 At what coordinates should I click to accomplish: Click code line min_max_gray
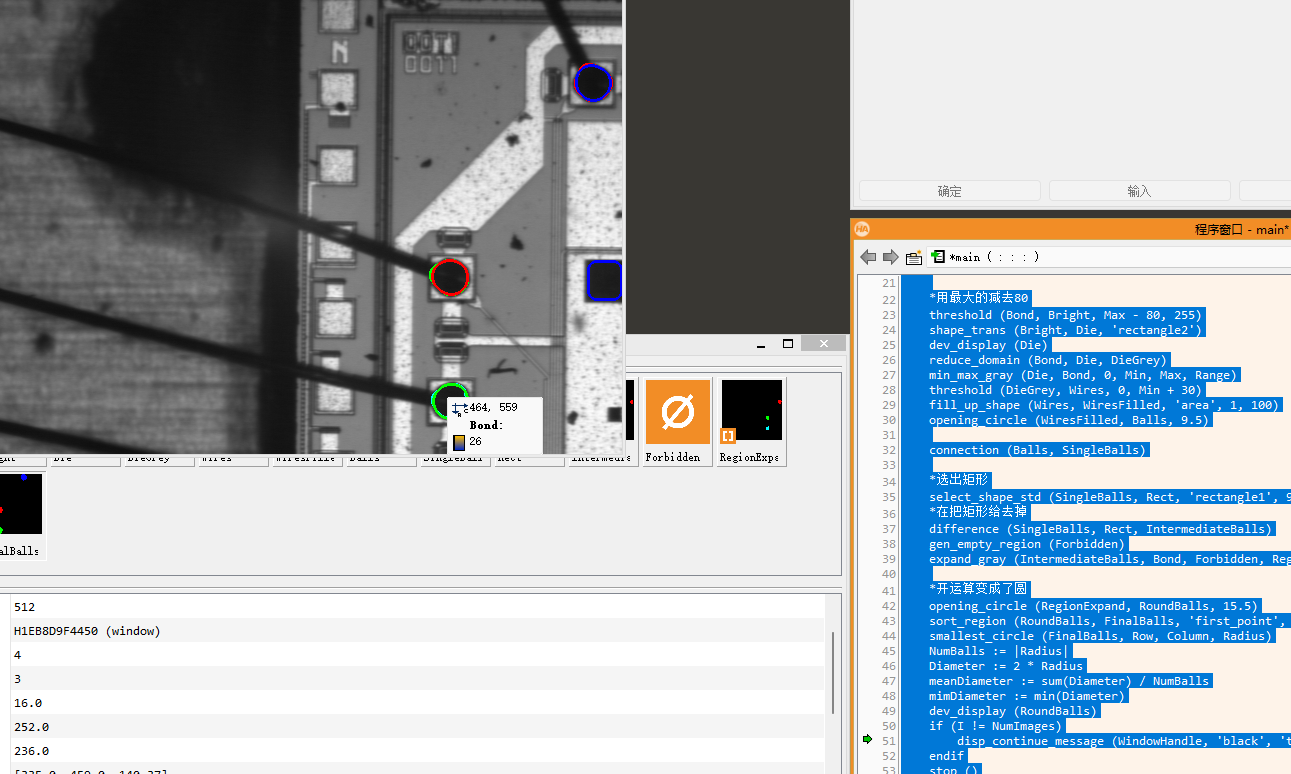coord(1083,374)
